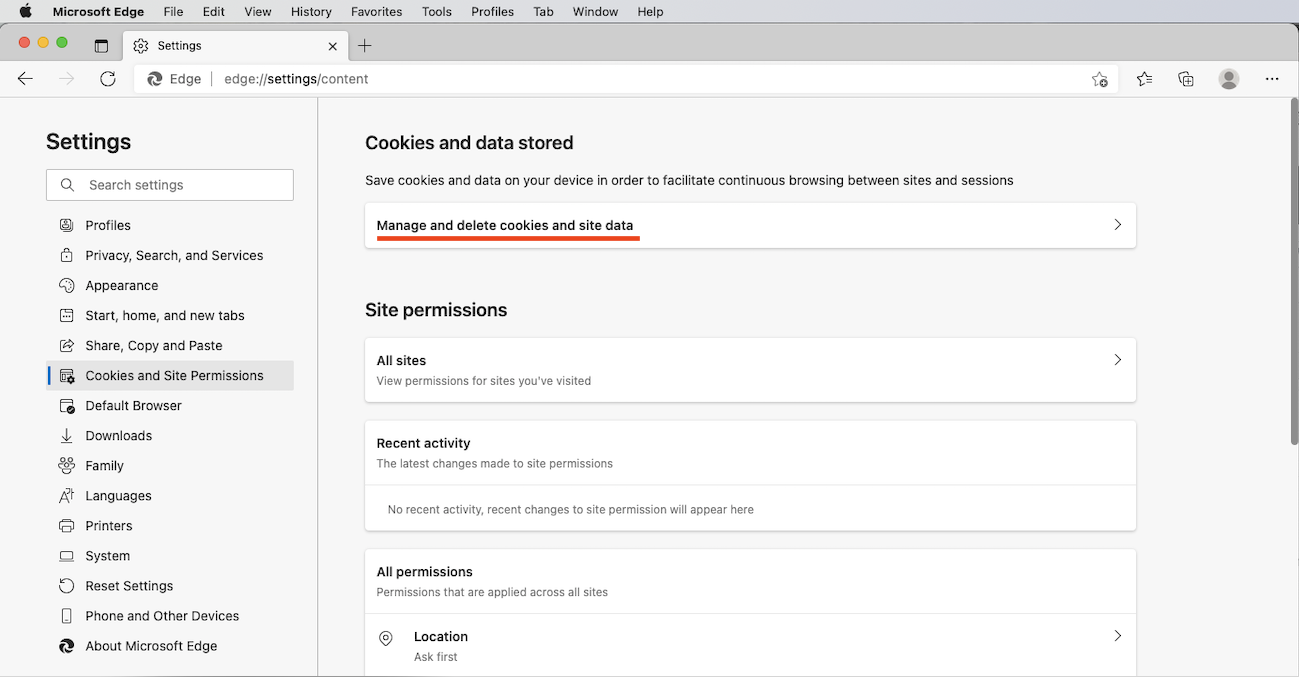Open the Profiles menu in menu bar
This screenshot has width=1299, height=677.
(492, 12)
